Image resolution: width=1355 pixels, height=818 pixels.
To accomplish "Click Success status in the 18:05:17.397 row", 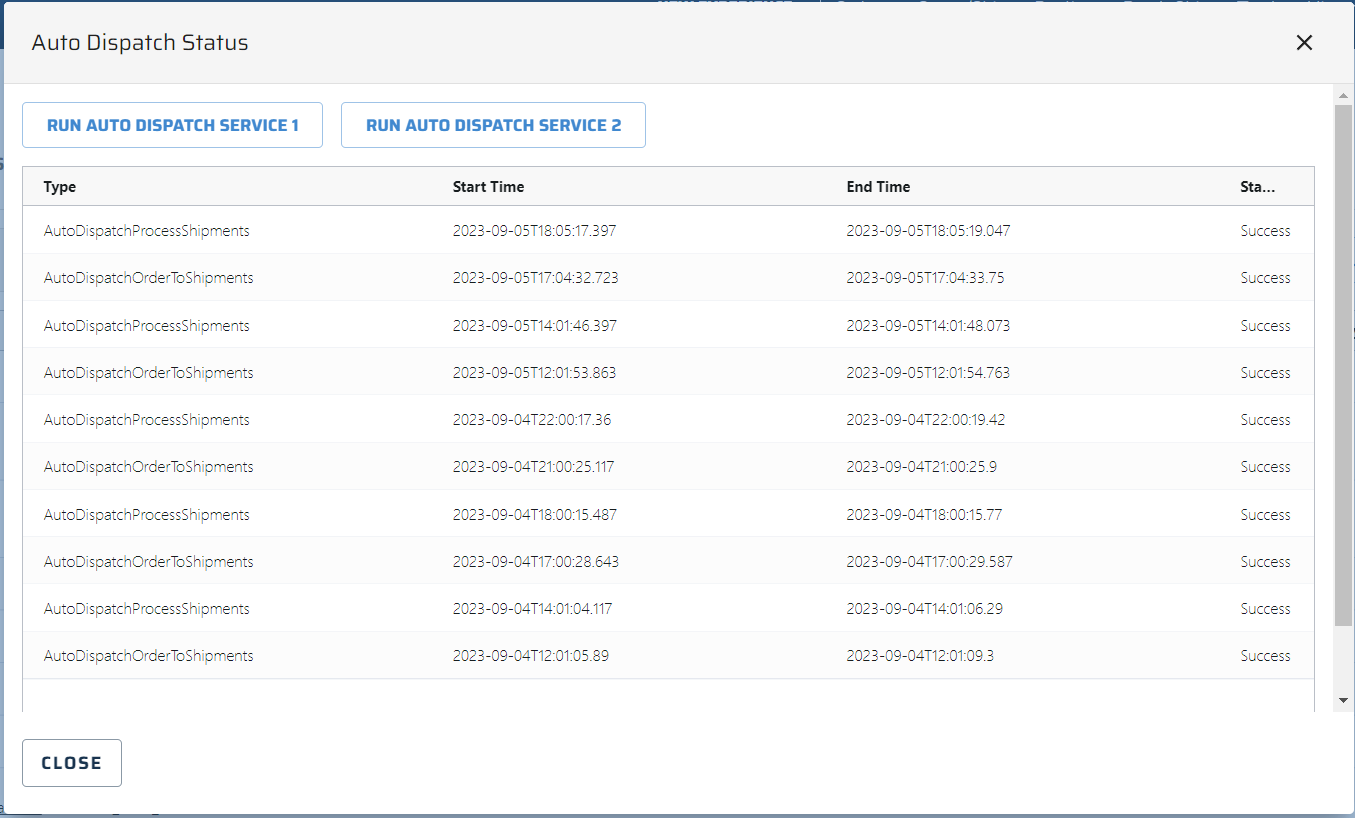I will click(x=1266, y=231).
